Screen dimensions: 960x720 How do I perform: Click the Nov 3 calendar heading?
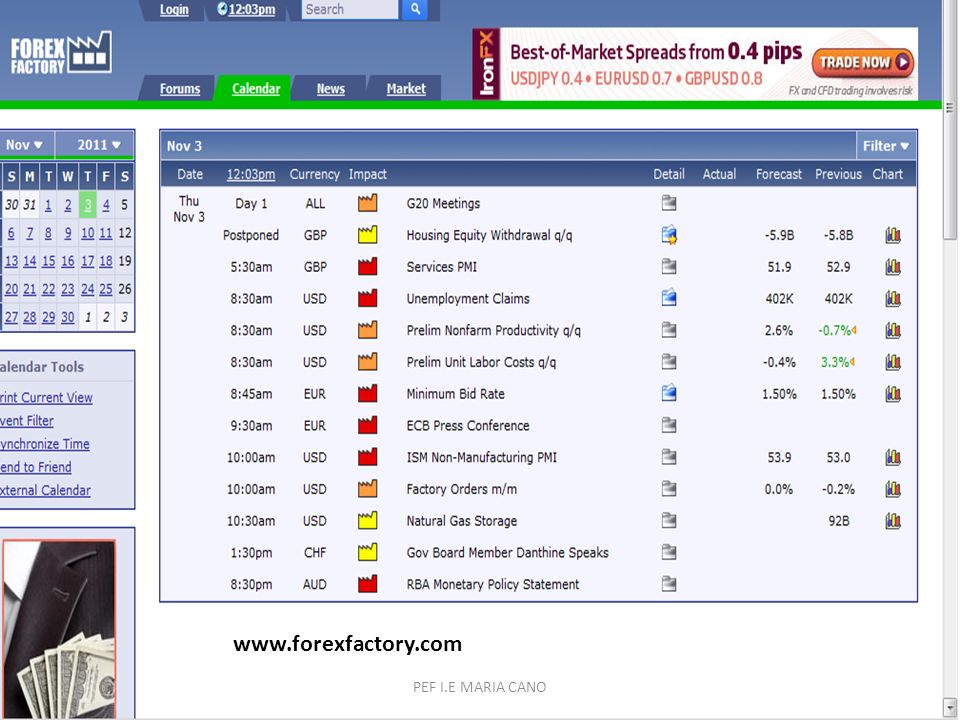pos(184,146)
